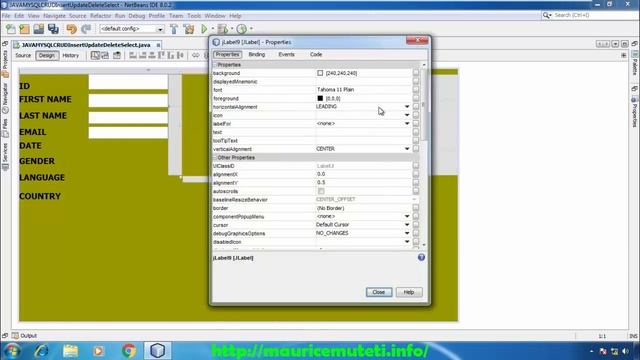
Task: Click the black foreground color swatch
Action: [x=320, y=98]
